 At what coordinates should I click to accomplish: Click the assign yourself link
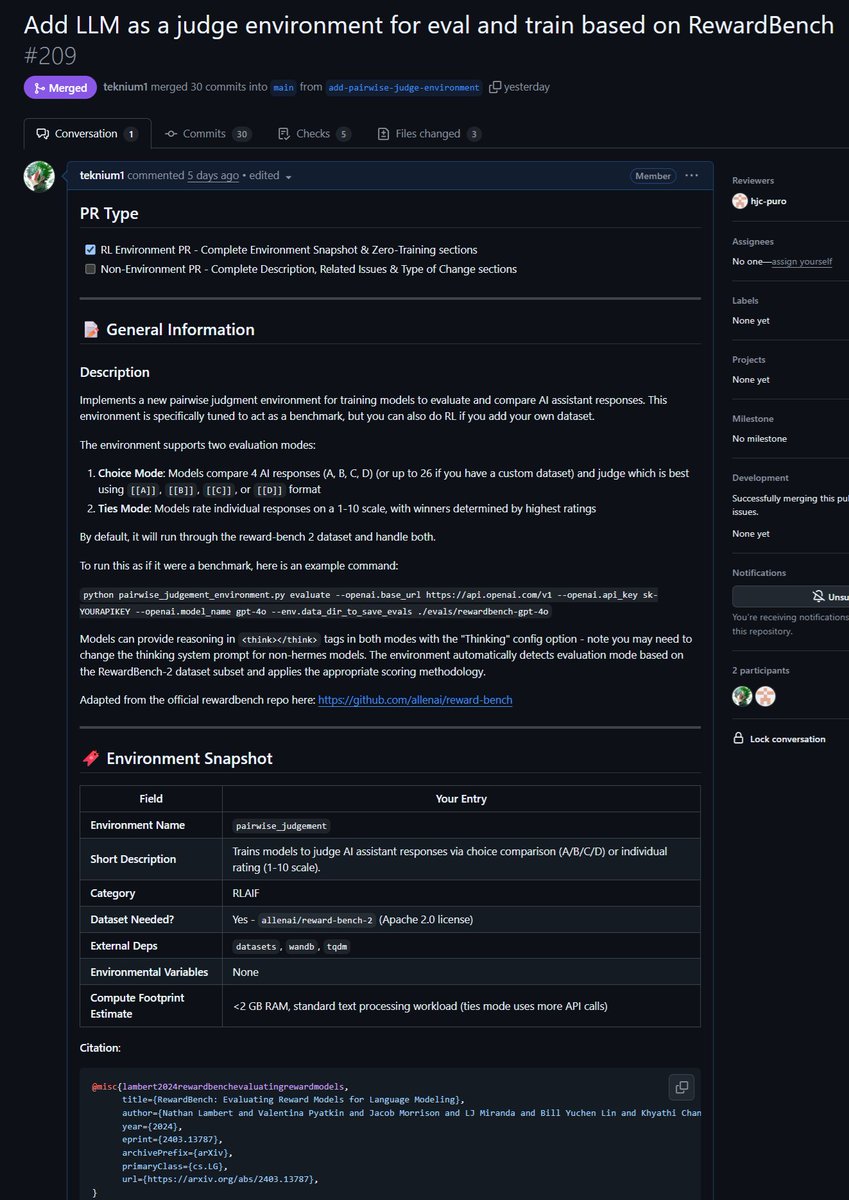tap(802, 261)
